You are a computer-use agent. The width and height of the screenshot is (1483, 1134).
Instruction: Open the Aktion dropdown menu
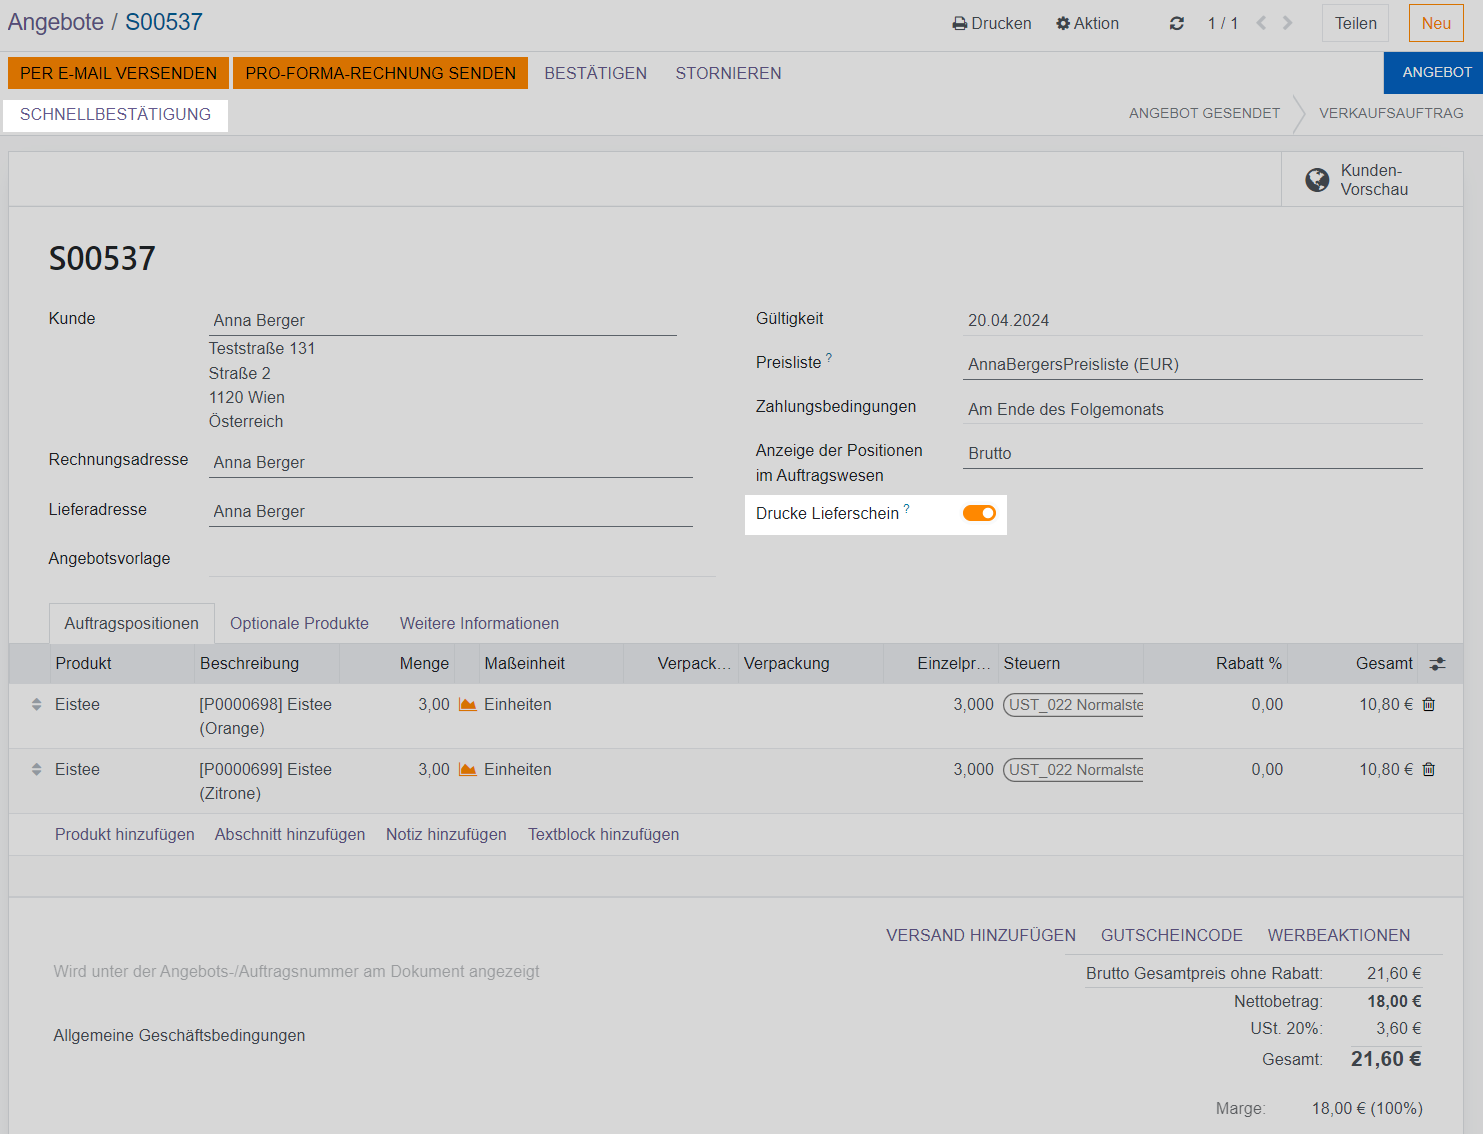(1087, 23)
